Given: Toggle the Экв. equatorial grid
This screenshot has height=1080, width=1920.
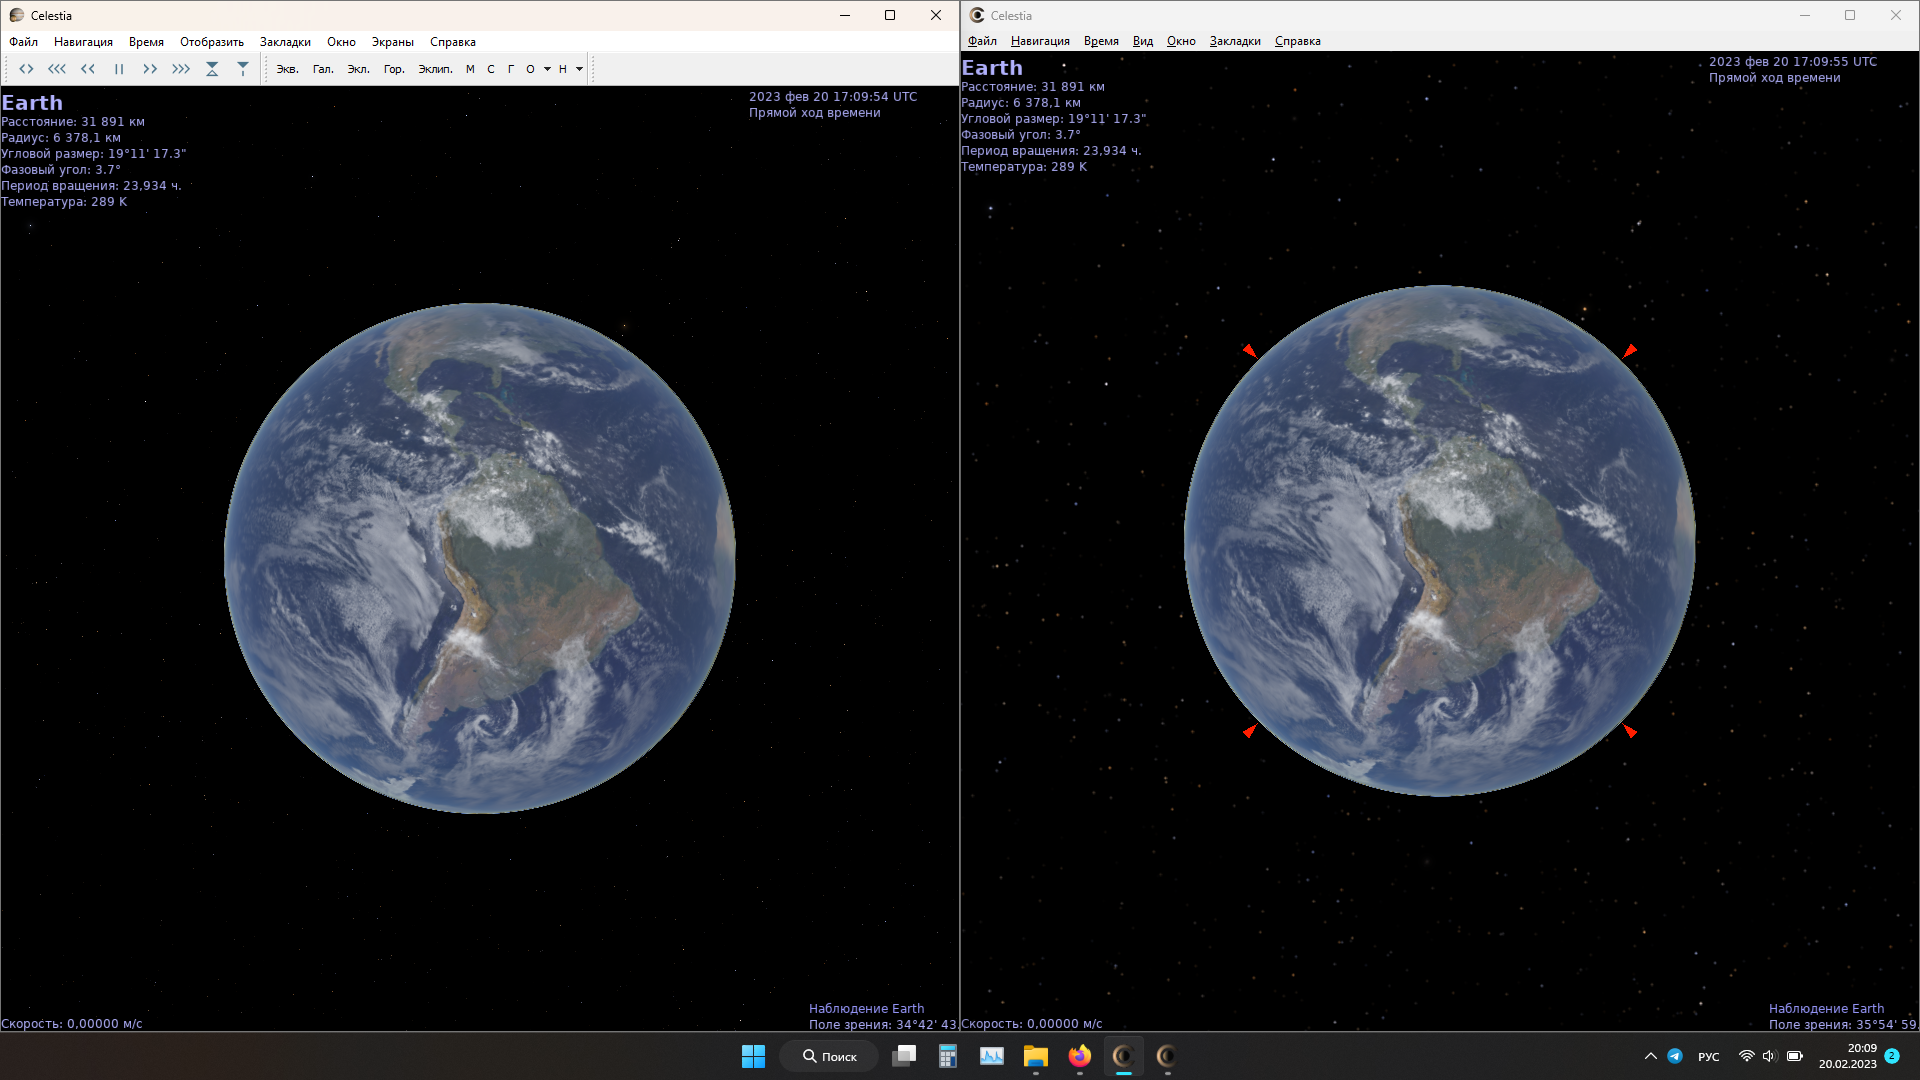Looking at the screenshot, I should point(288,70).
